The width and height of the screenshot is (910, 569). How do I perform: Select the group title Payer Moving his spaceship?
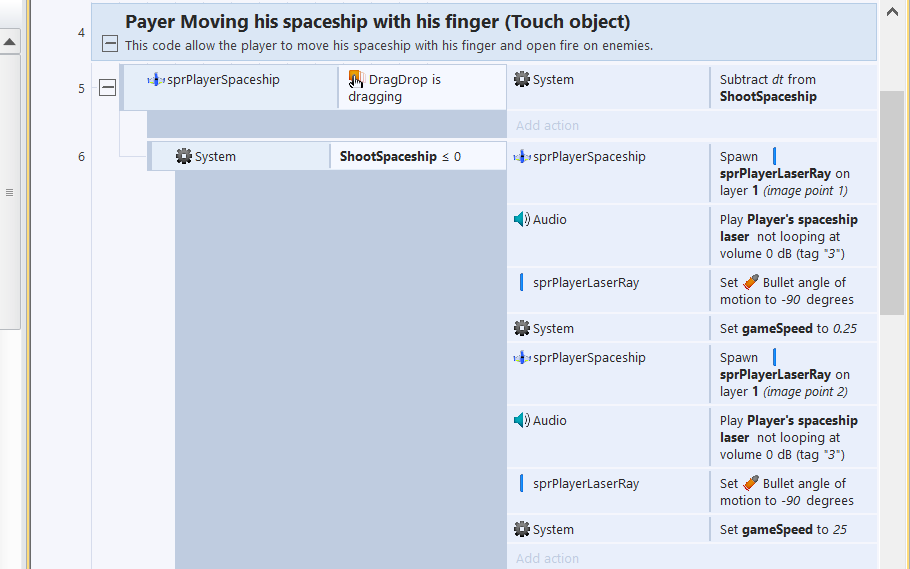[378, 22]
